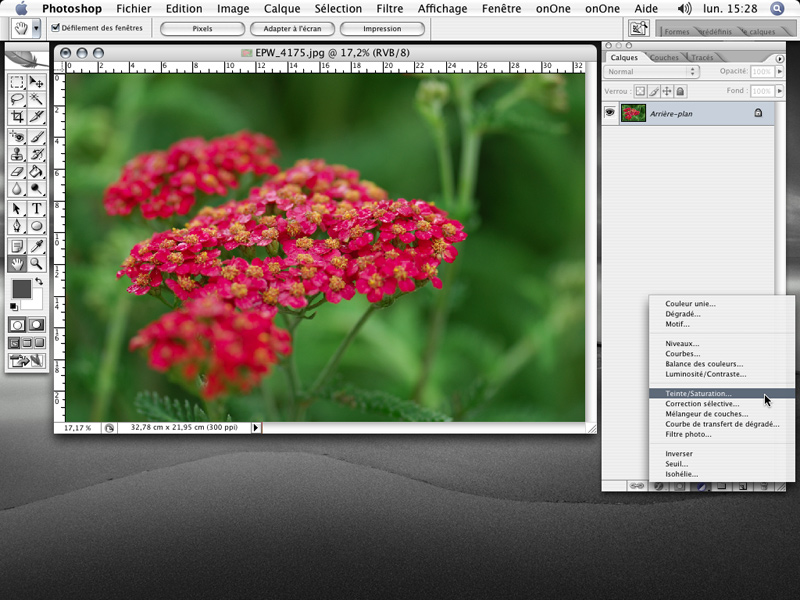The height and width of the screenshot is (600, 800).
Task: Select the Blur (water drop) tool
Action: coord(17,189)
